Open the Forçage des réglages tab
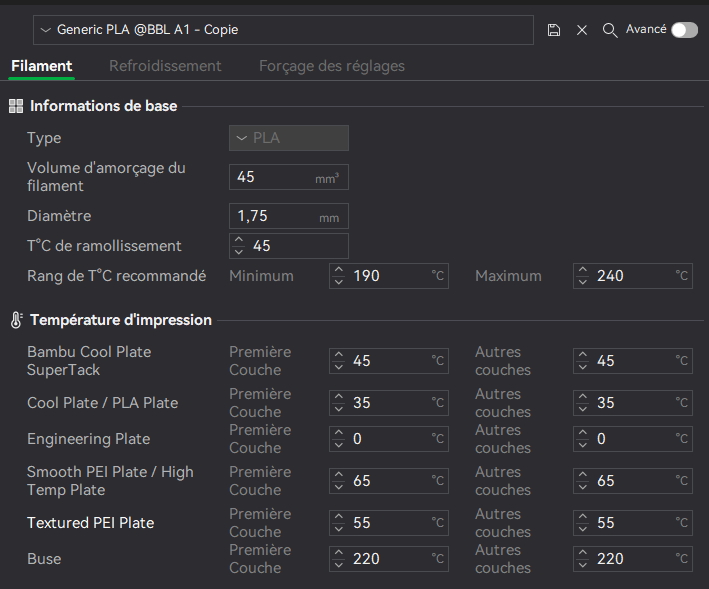Image resolution: width=709 pixels, height=589 pixels. [331, 66]
